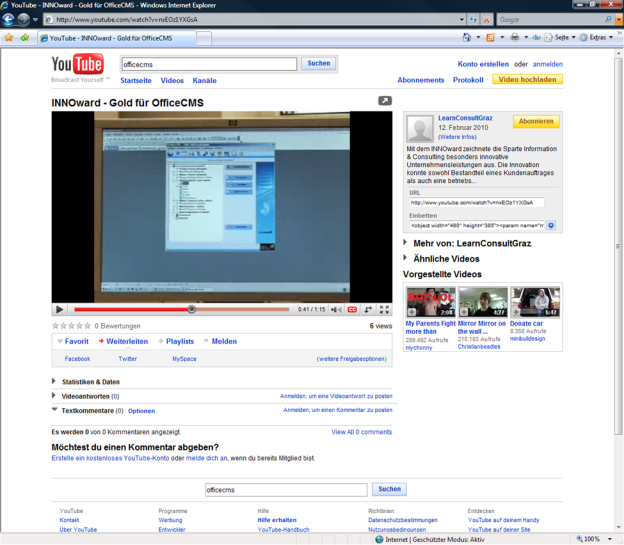The image size is (624, 545).
Task: Click the pop-out video icon
Action: tap(385, 101)
